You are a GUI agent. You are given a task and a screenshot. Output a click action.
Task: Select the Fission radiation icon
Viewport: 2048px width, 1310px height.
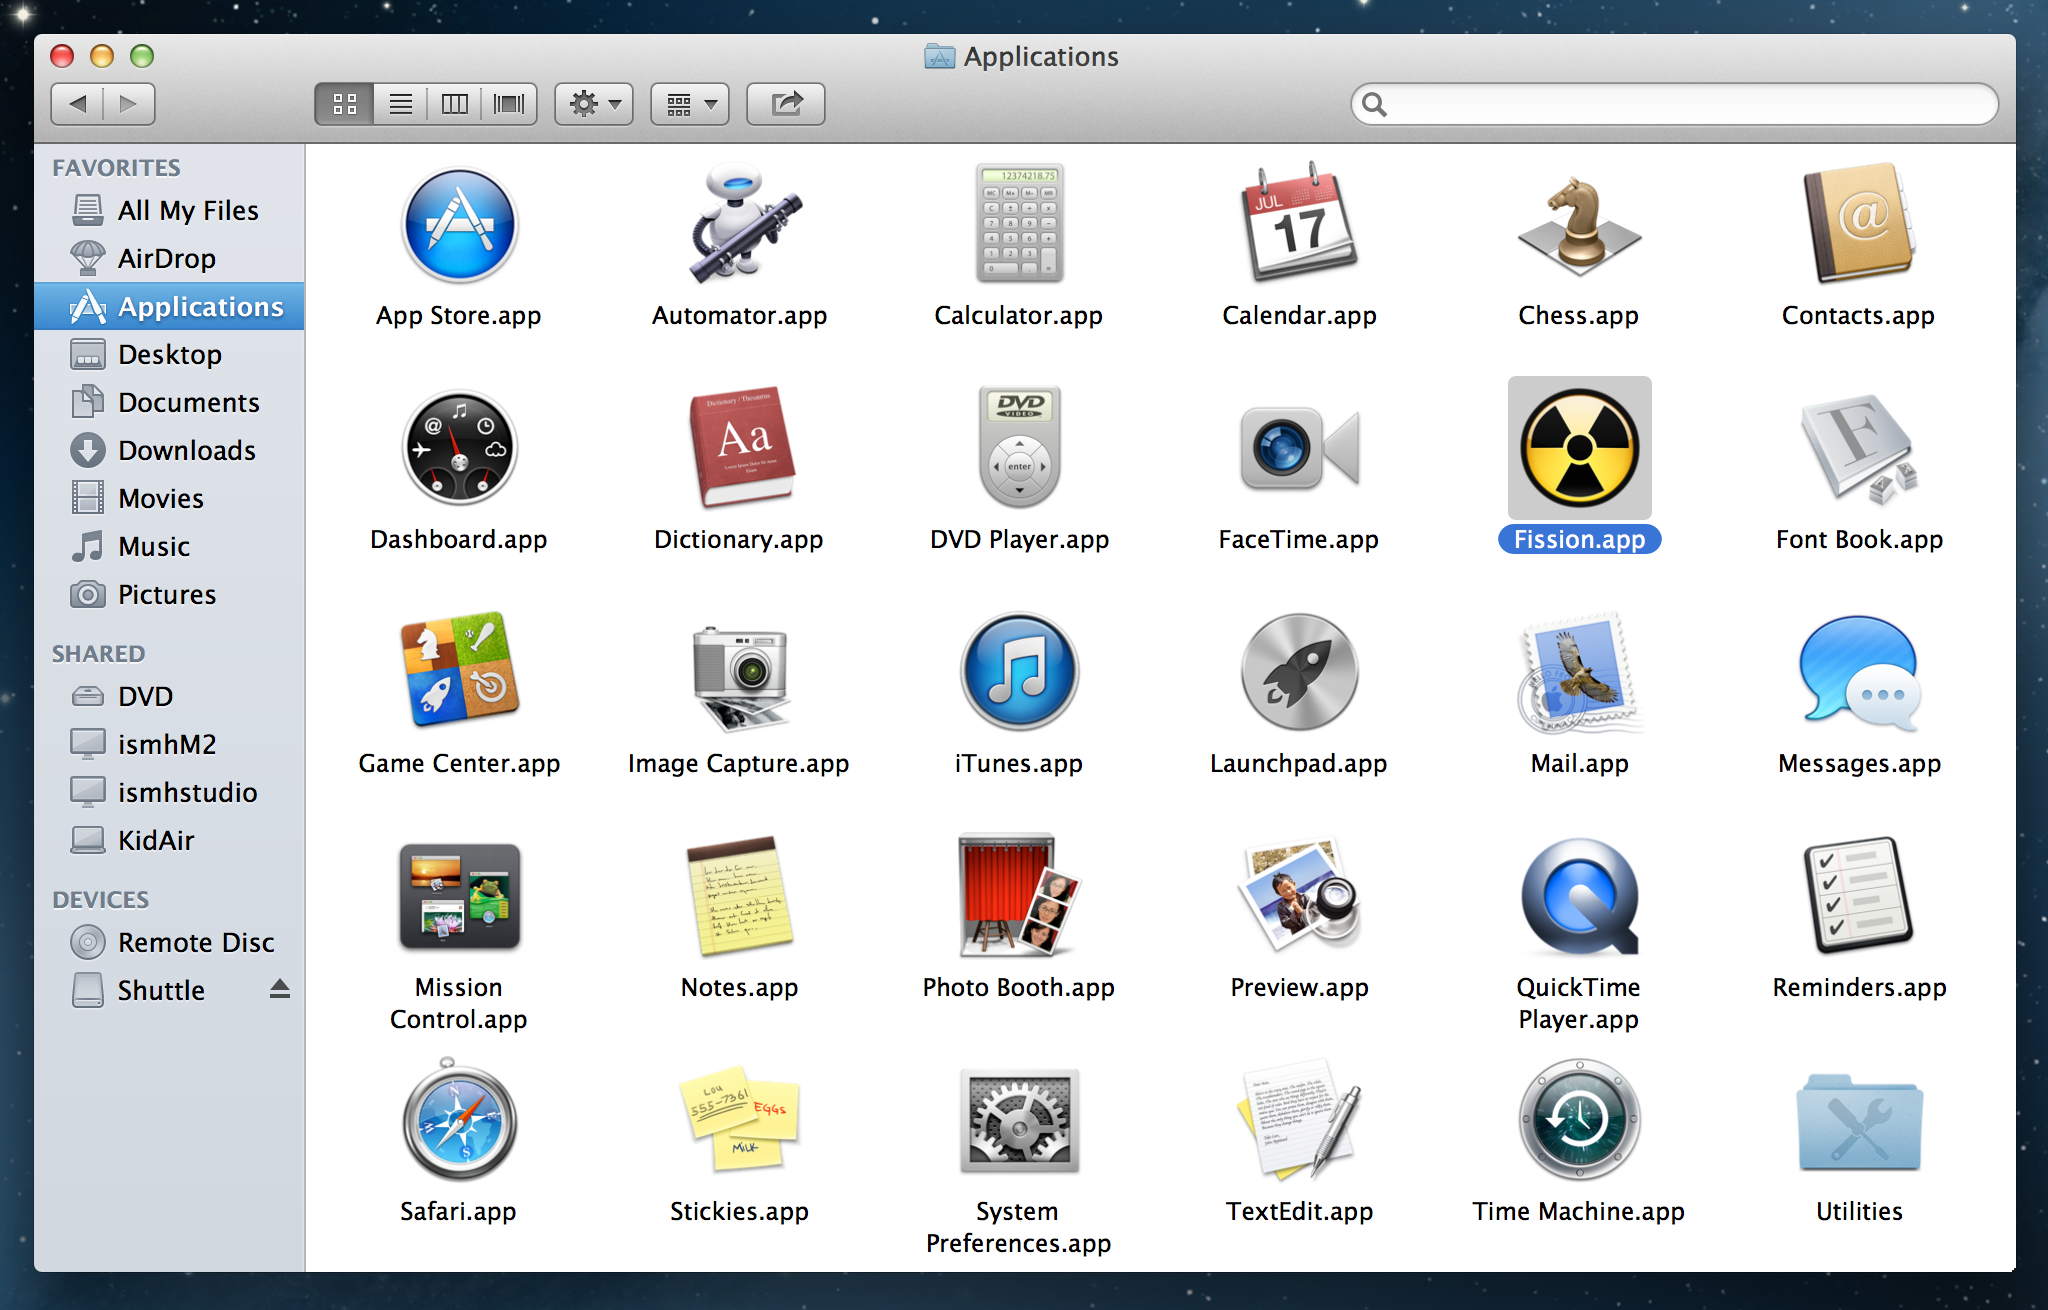(1579, 448)
